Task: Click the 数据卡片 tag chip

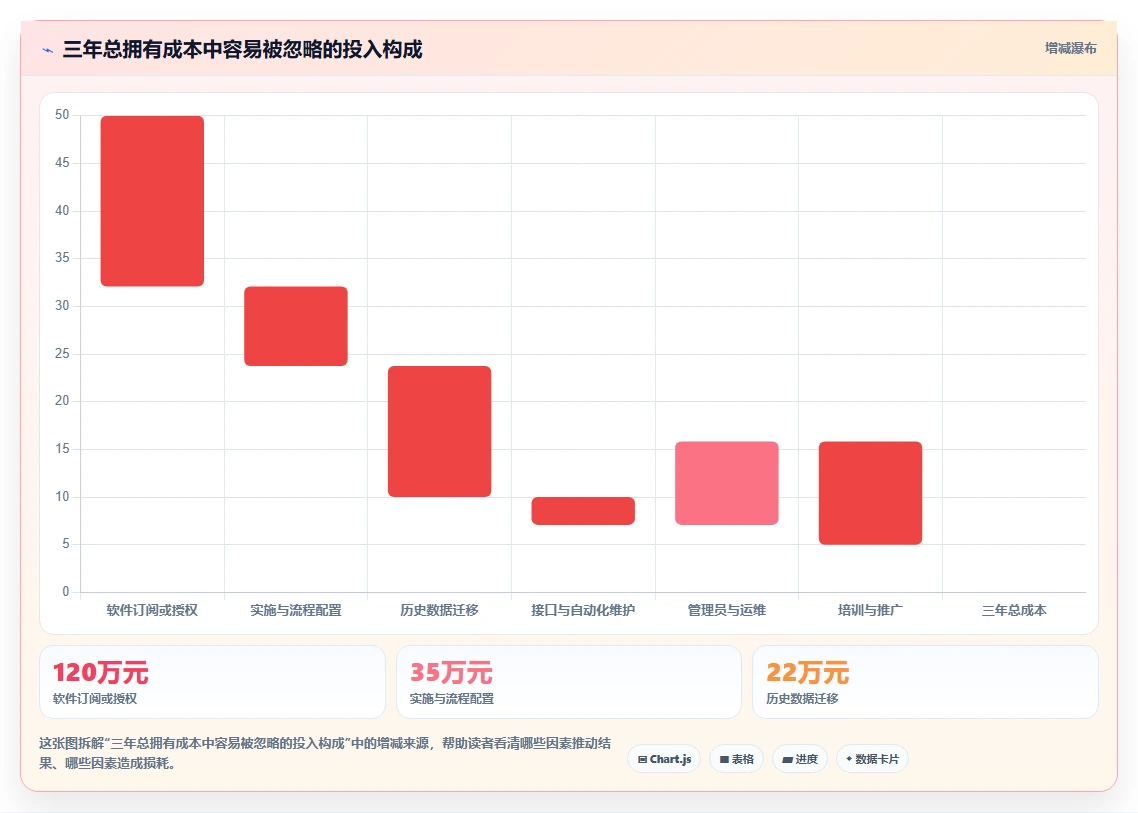Action: click(x=872, y=759)
